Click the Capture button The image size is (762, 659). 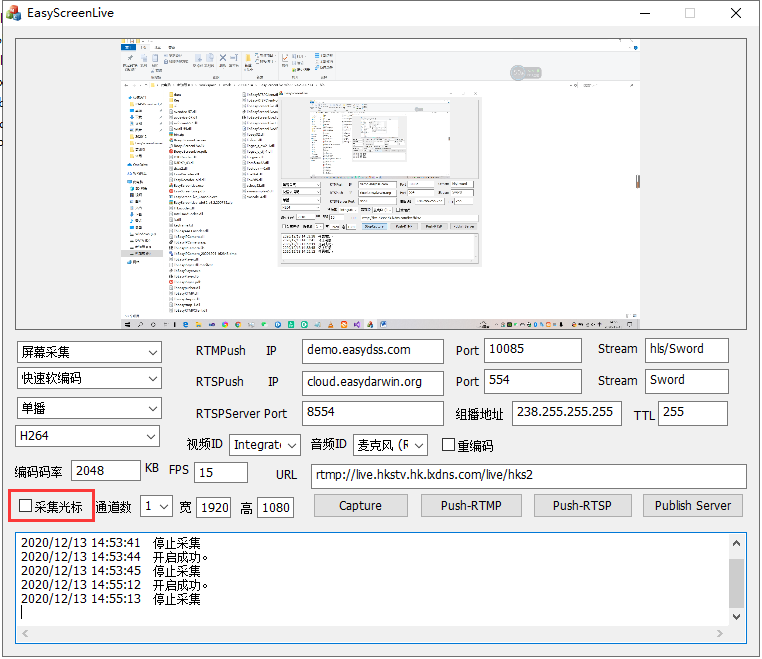coord(361,505)
